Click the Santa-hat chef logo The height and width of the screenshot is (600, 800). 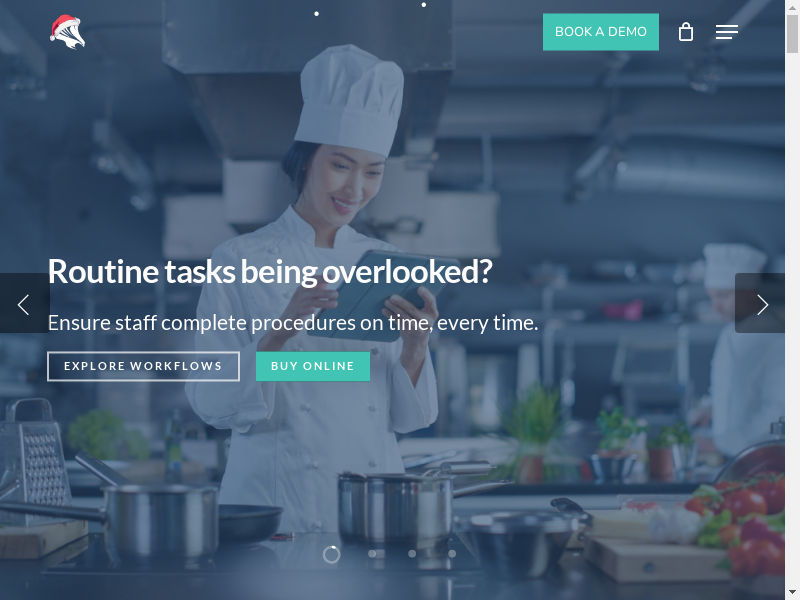click(x=67, y=32)
